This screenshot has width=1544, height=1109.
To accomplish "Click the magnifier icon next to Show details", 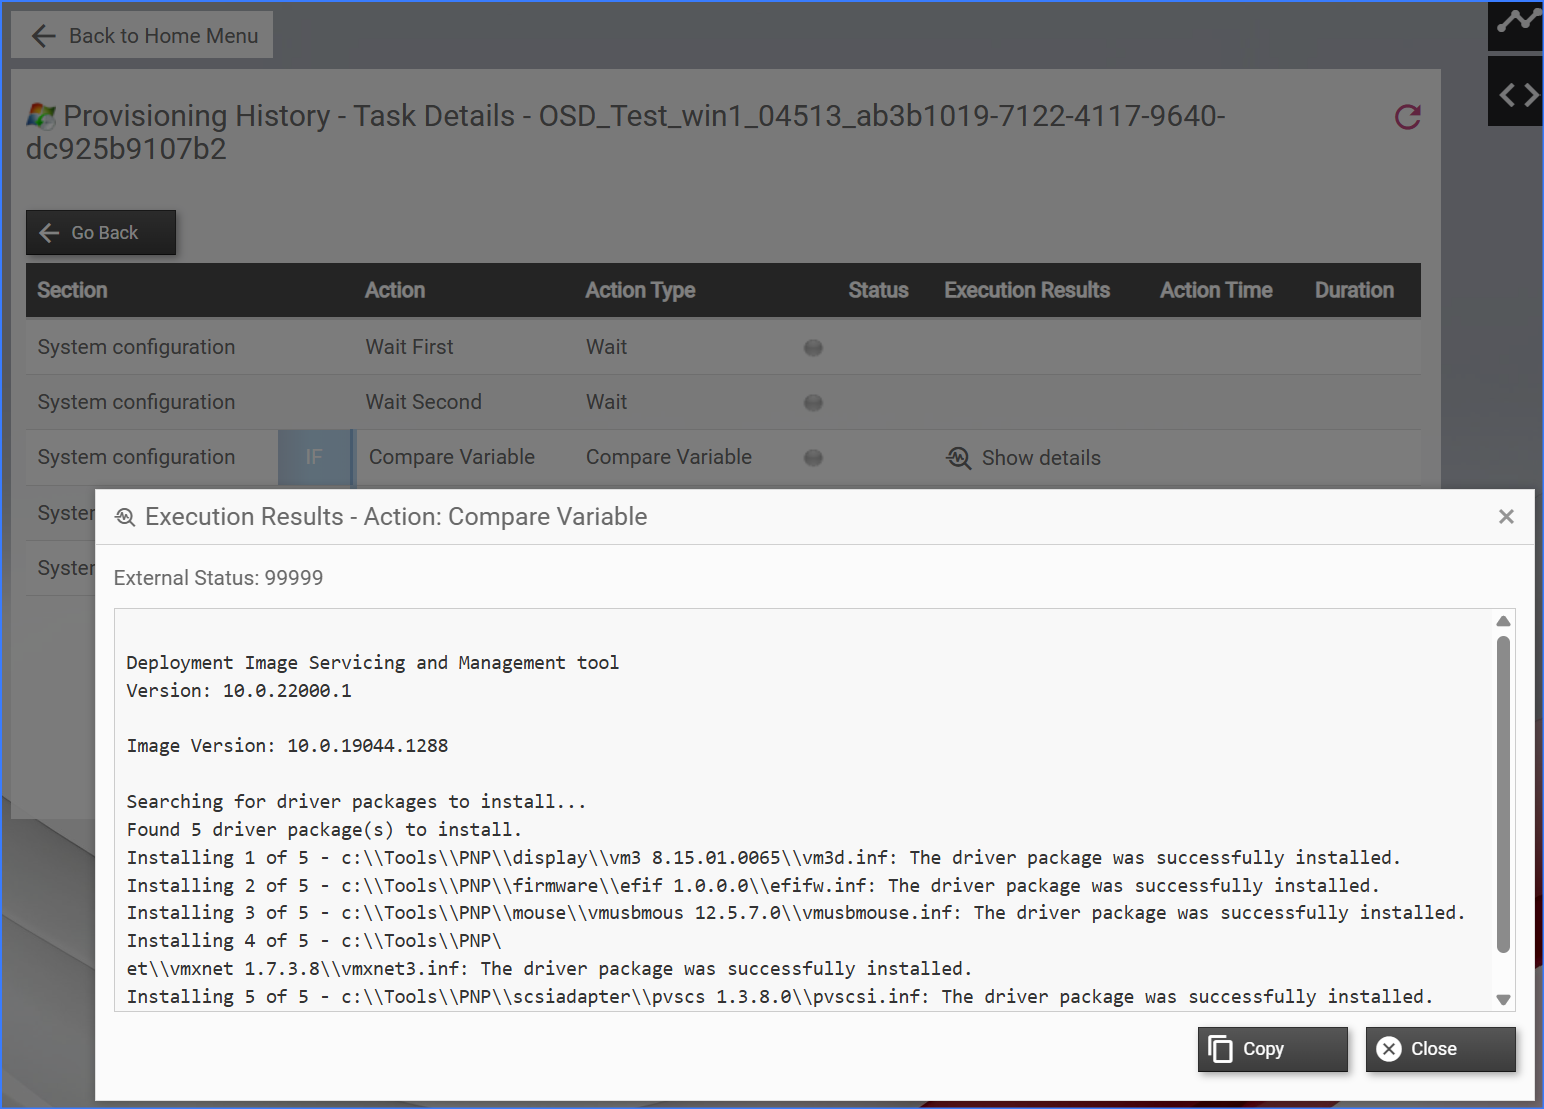I will click(x=958, y=458).
